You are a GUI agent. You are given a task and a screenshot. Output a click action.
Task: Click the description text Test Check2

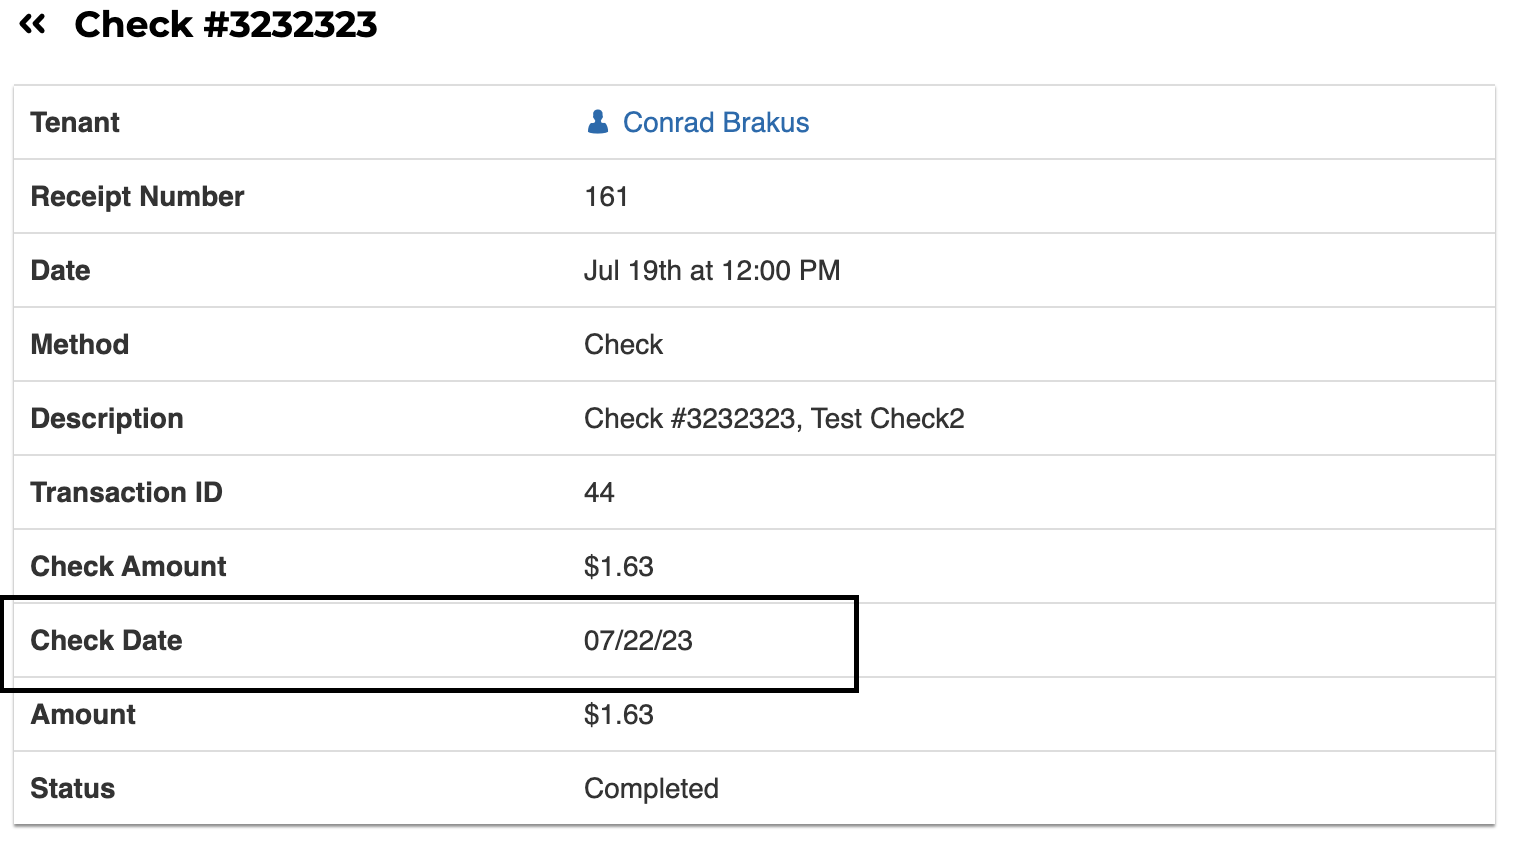tap(887, 418)
